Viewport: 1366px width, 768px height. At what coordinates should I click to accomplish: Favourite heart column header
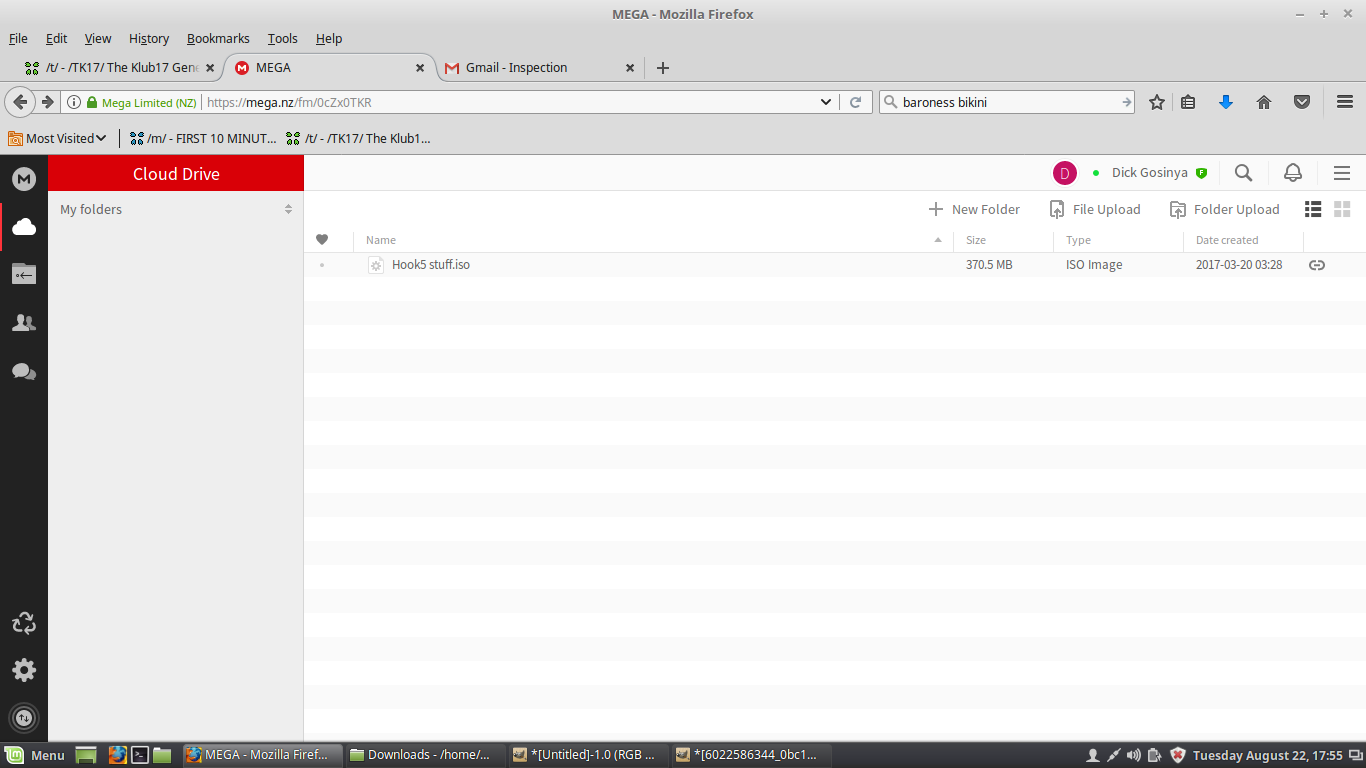coord(322,240)
